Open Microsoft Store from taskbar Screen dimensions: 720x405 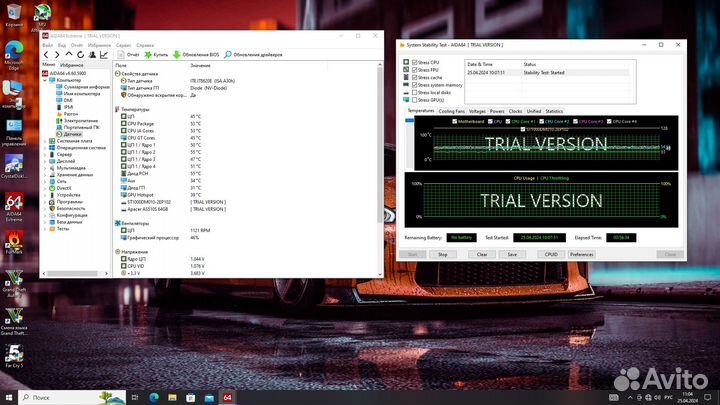[x=191, y=397]
